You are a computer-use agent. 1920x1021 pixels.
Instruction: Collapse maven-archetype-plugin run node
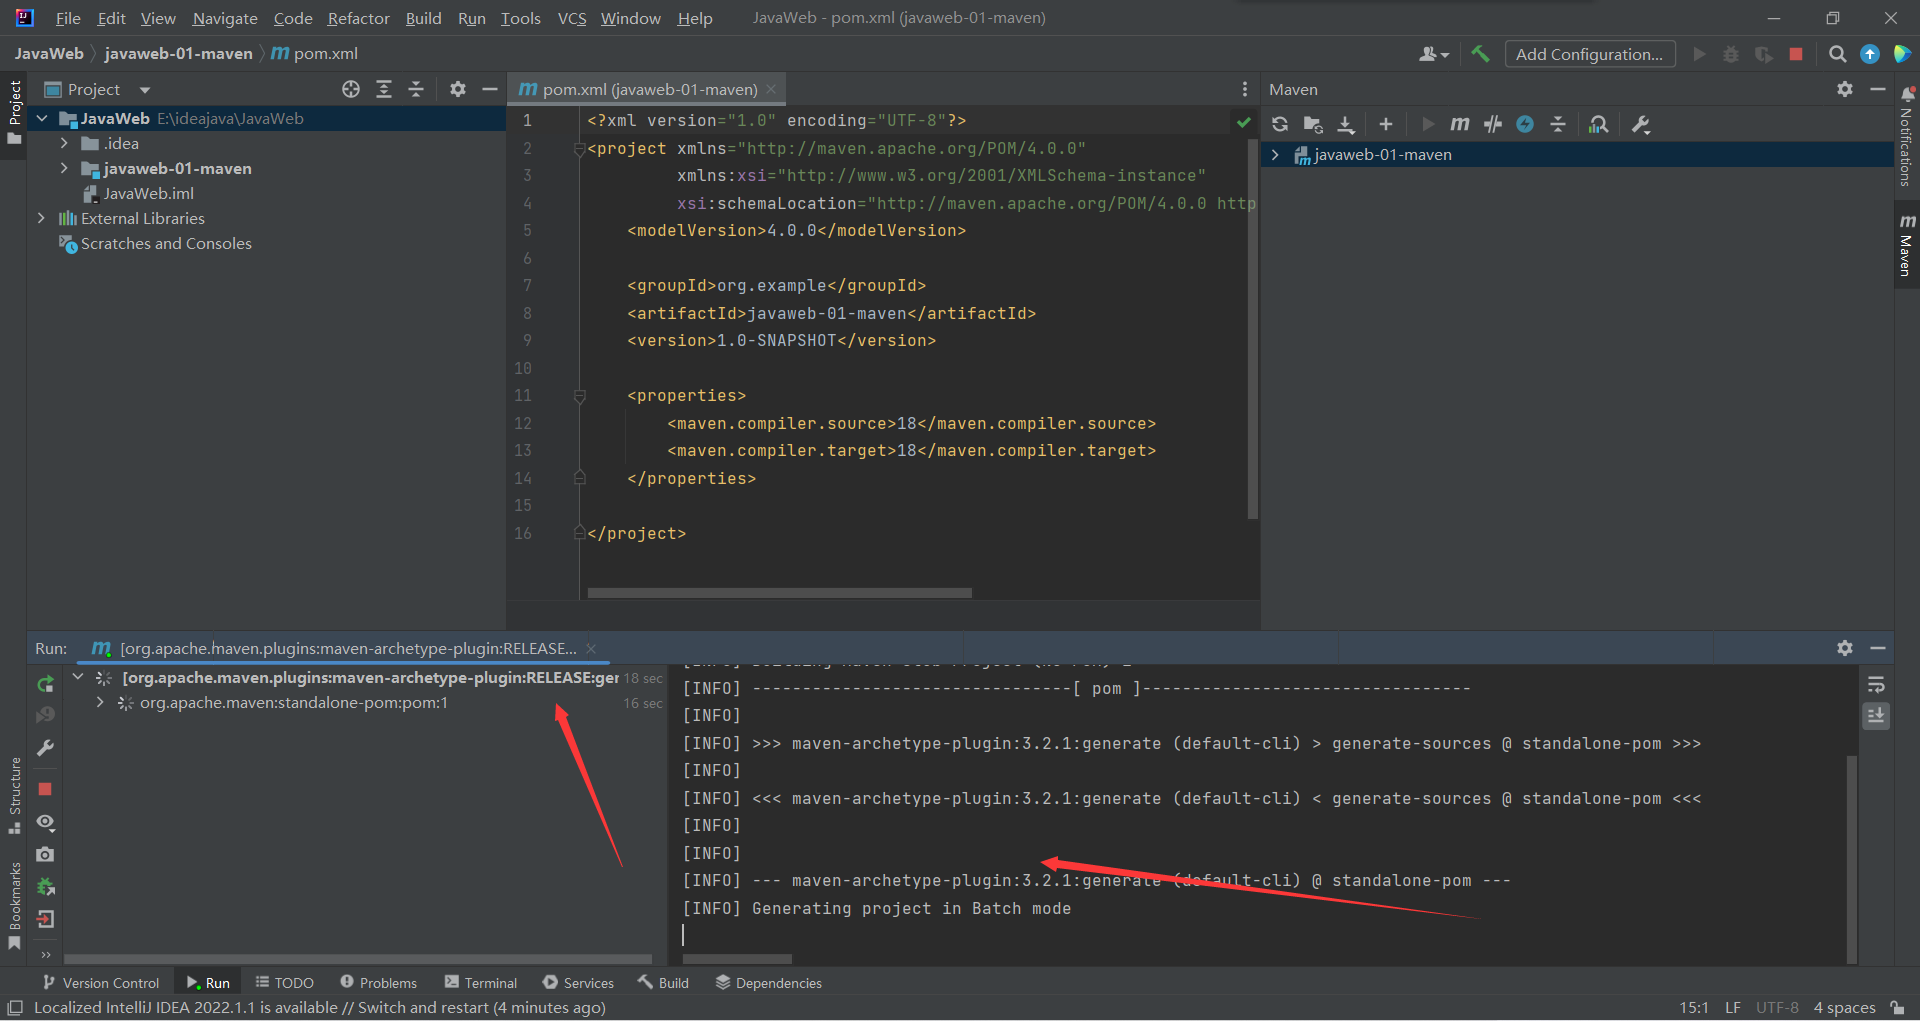[78, 678]
